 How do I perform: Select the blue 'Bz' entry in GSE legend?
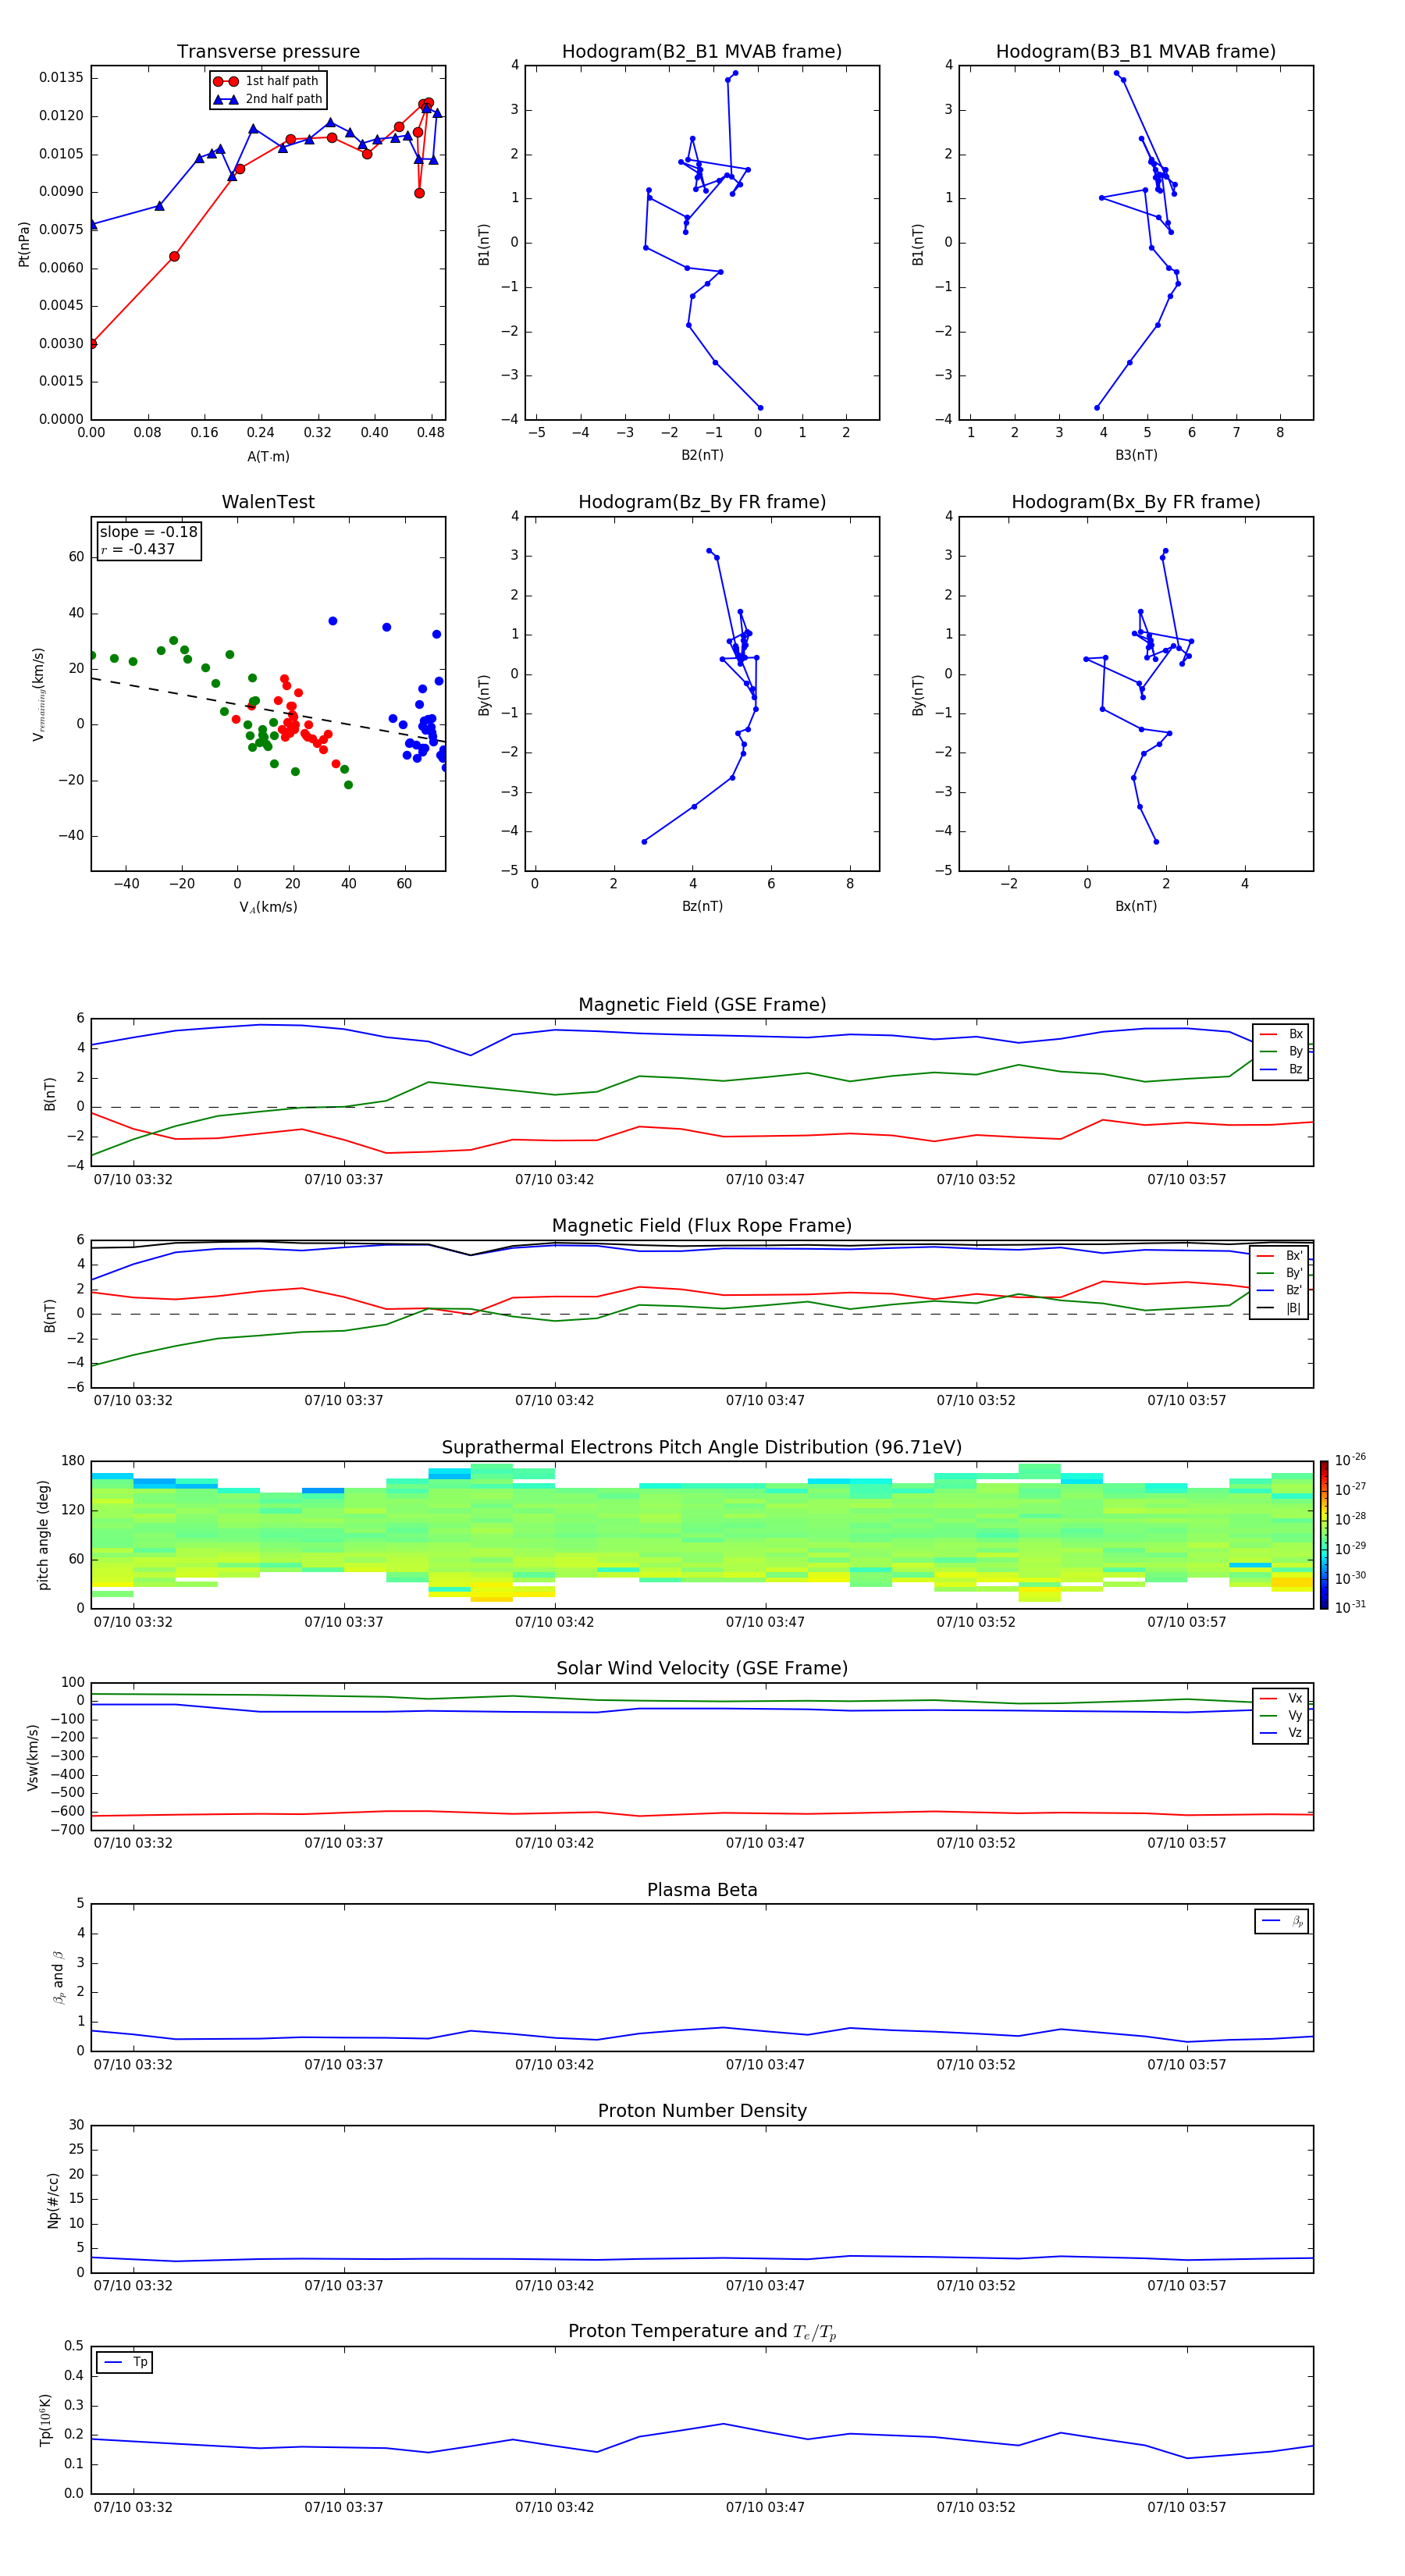tap(1281, 1069)
